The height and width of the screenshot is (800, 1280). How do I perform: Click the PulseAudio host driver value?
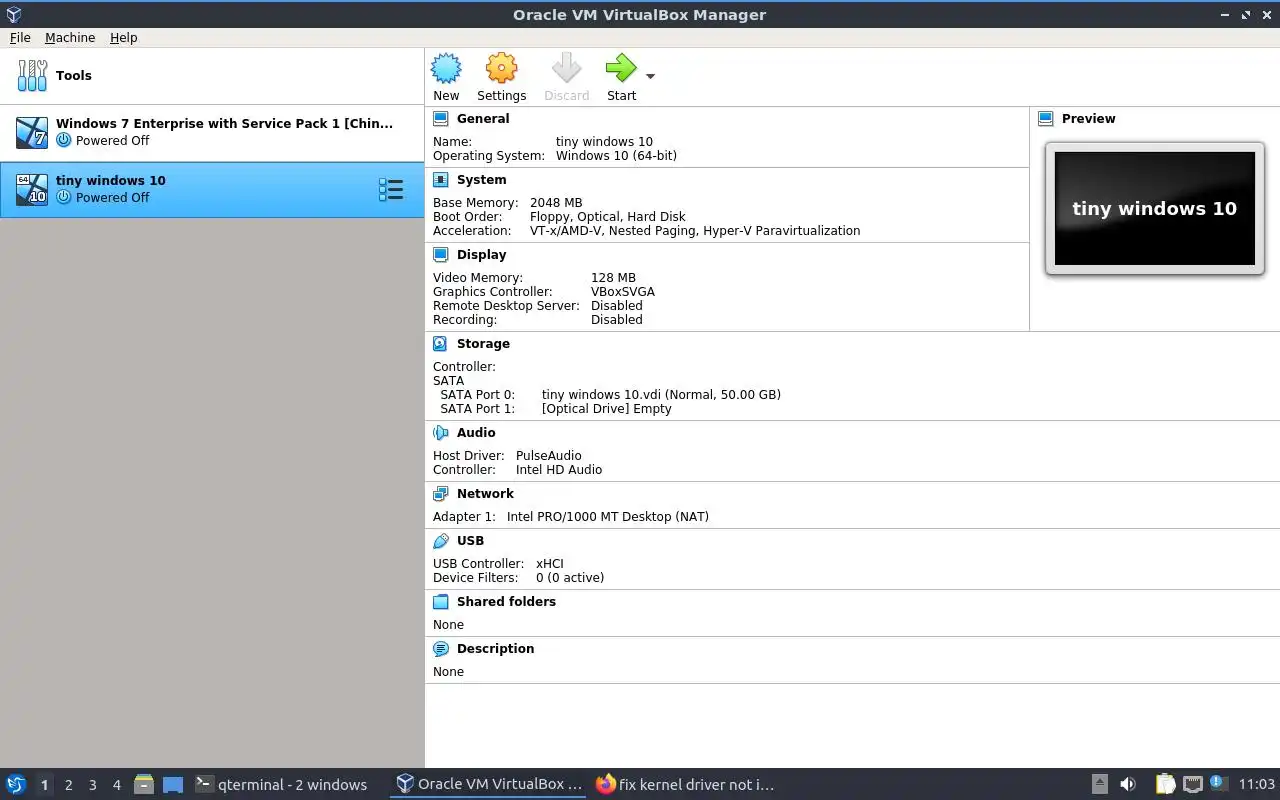[x=548, y=456]
